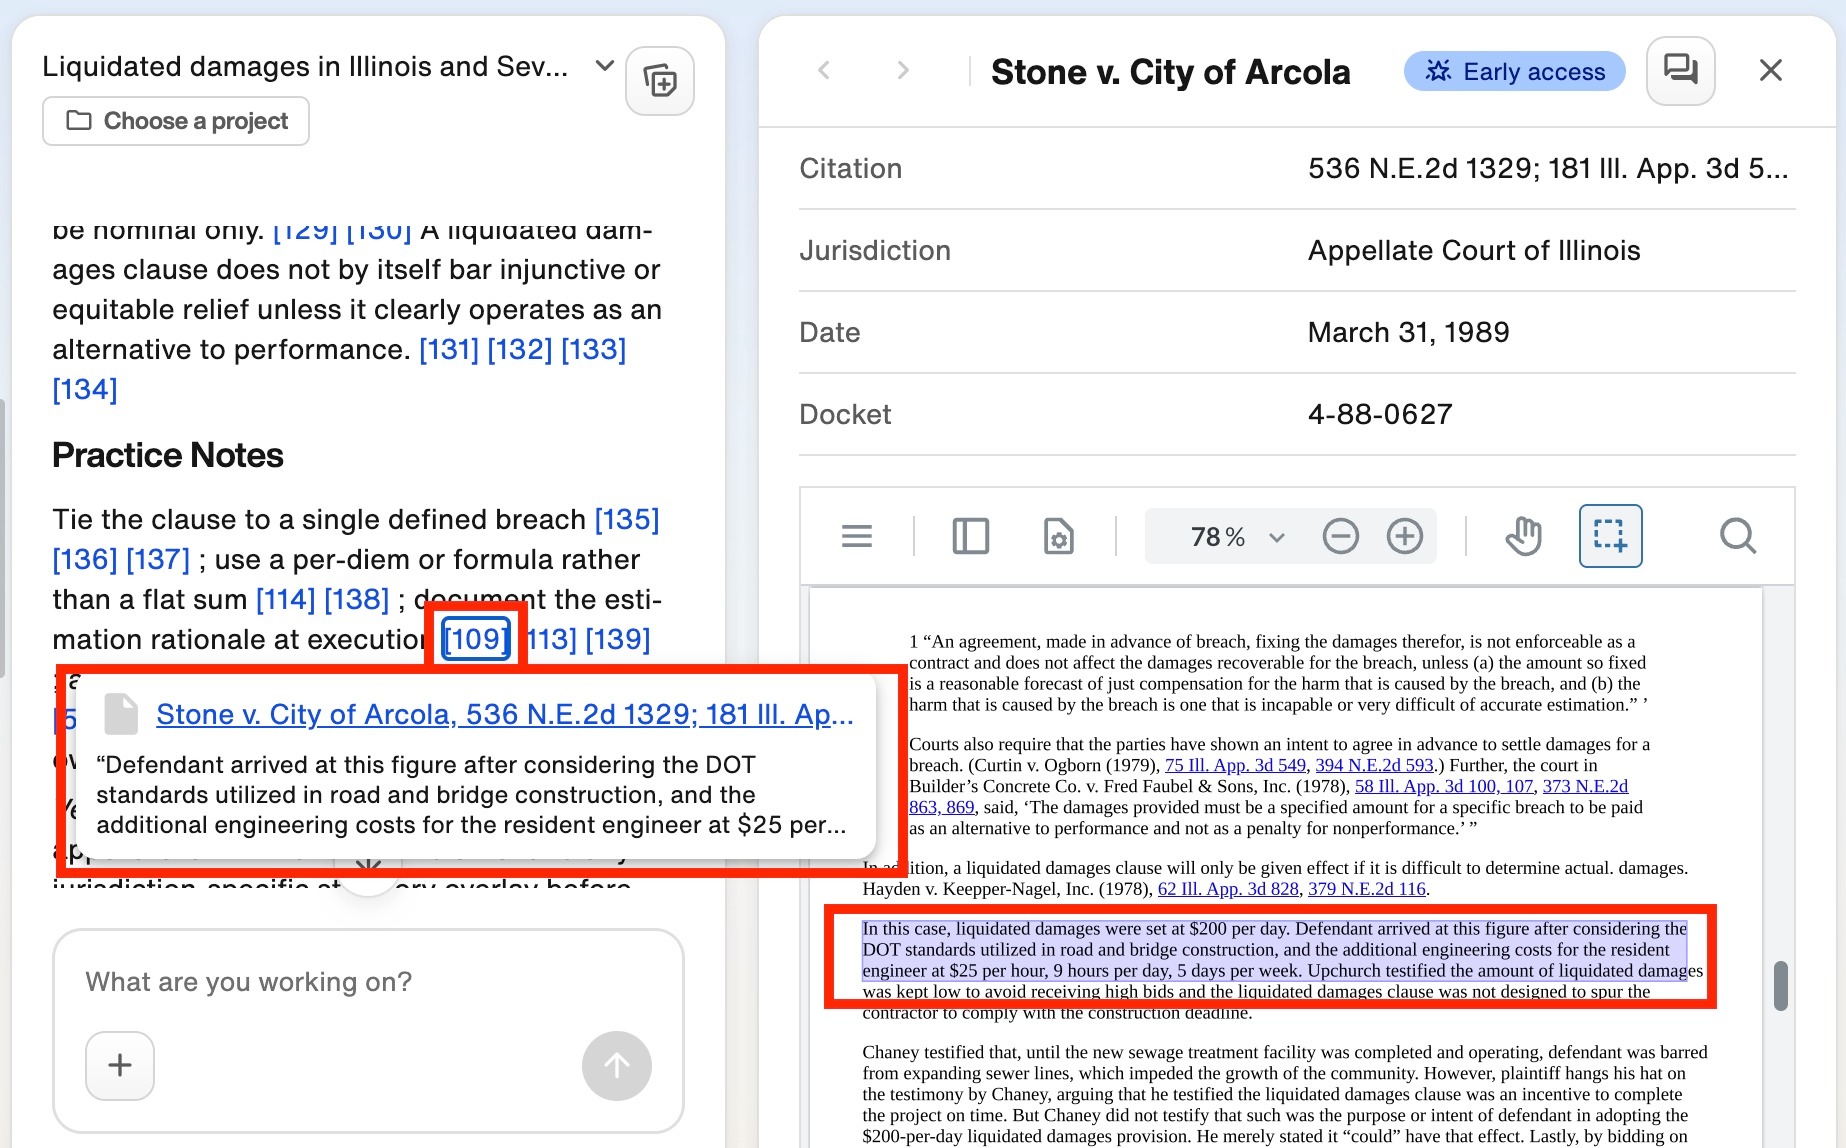Click the Stone v. City of Arcola title

click(x=1170, y=72)
